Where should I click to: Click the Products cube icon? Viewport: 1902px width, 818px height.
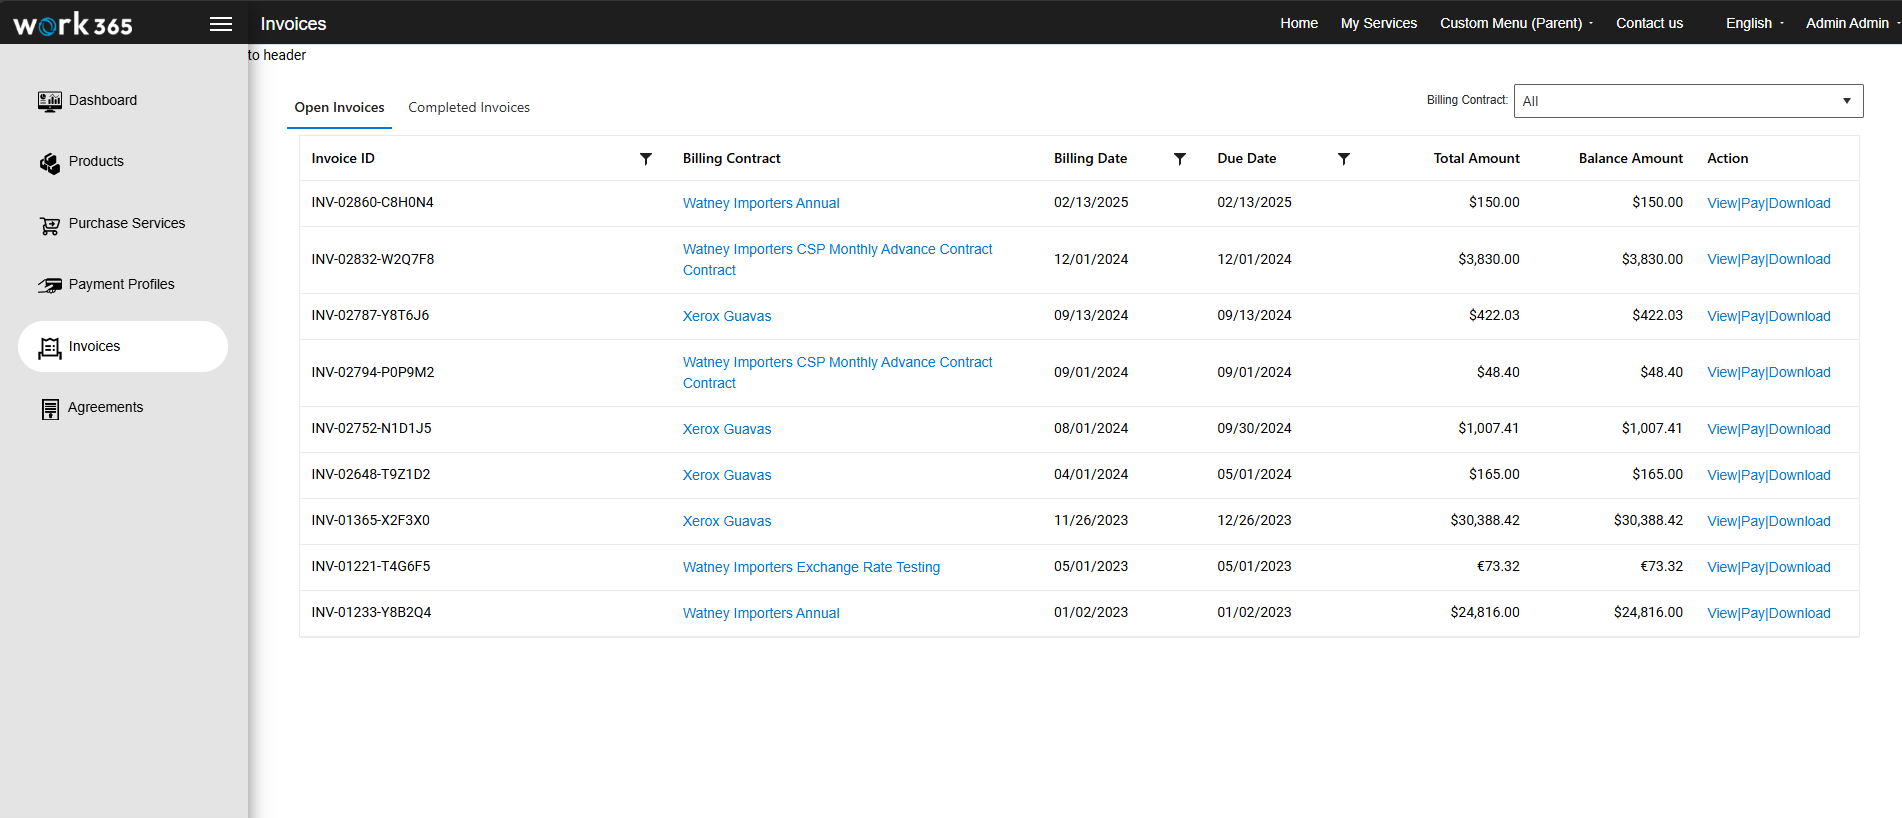49,163
